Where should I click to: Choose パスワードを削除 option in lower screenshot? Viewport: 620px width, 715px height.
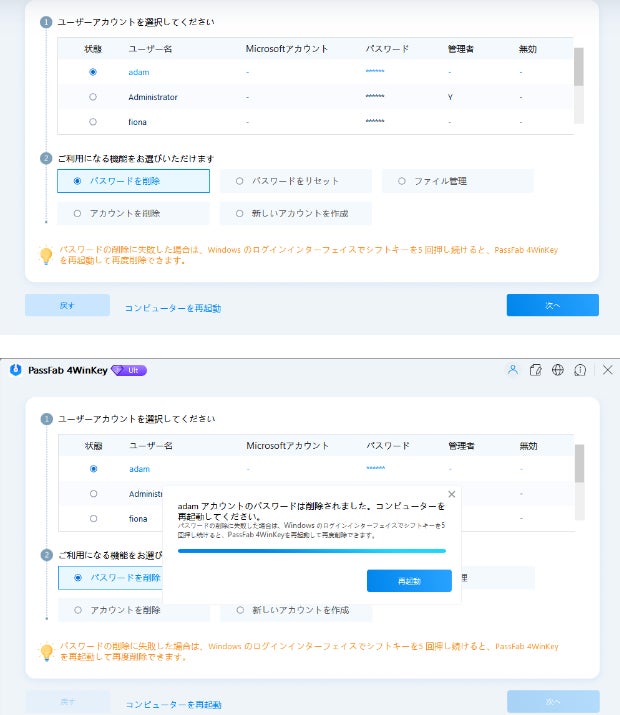[x=110, y=578]
